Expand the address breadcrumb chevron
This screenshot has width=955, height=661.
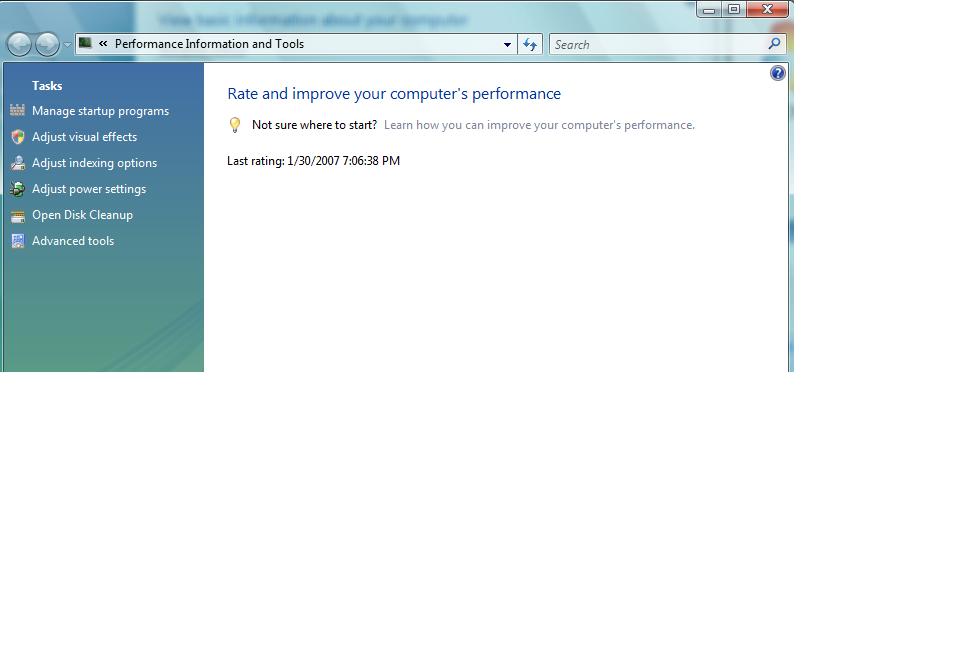pyautogui.click(x=103, y=44)
